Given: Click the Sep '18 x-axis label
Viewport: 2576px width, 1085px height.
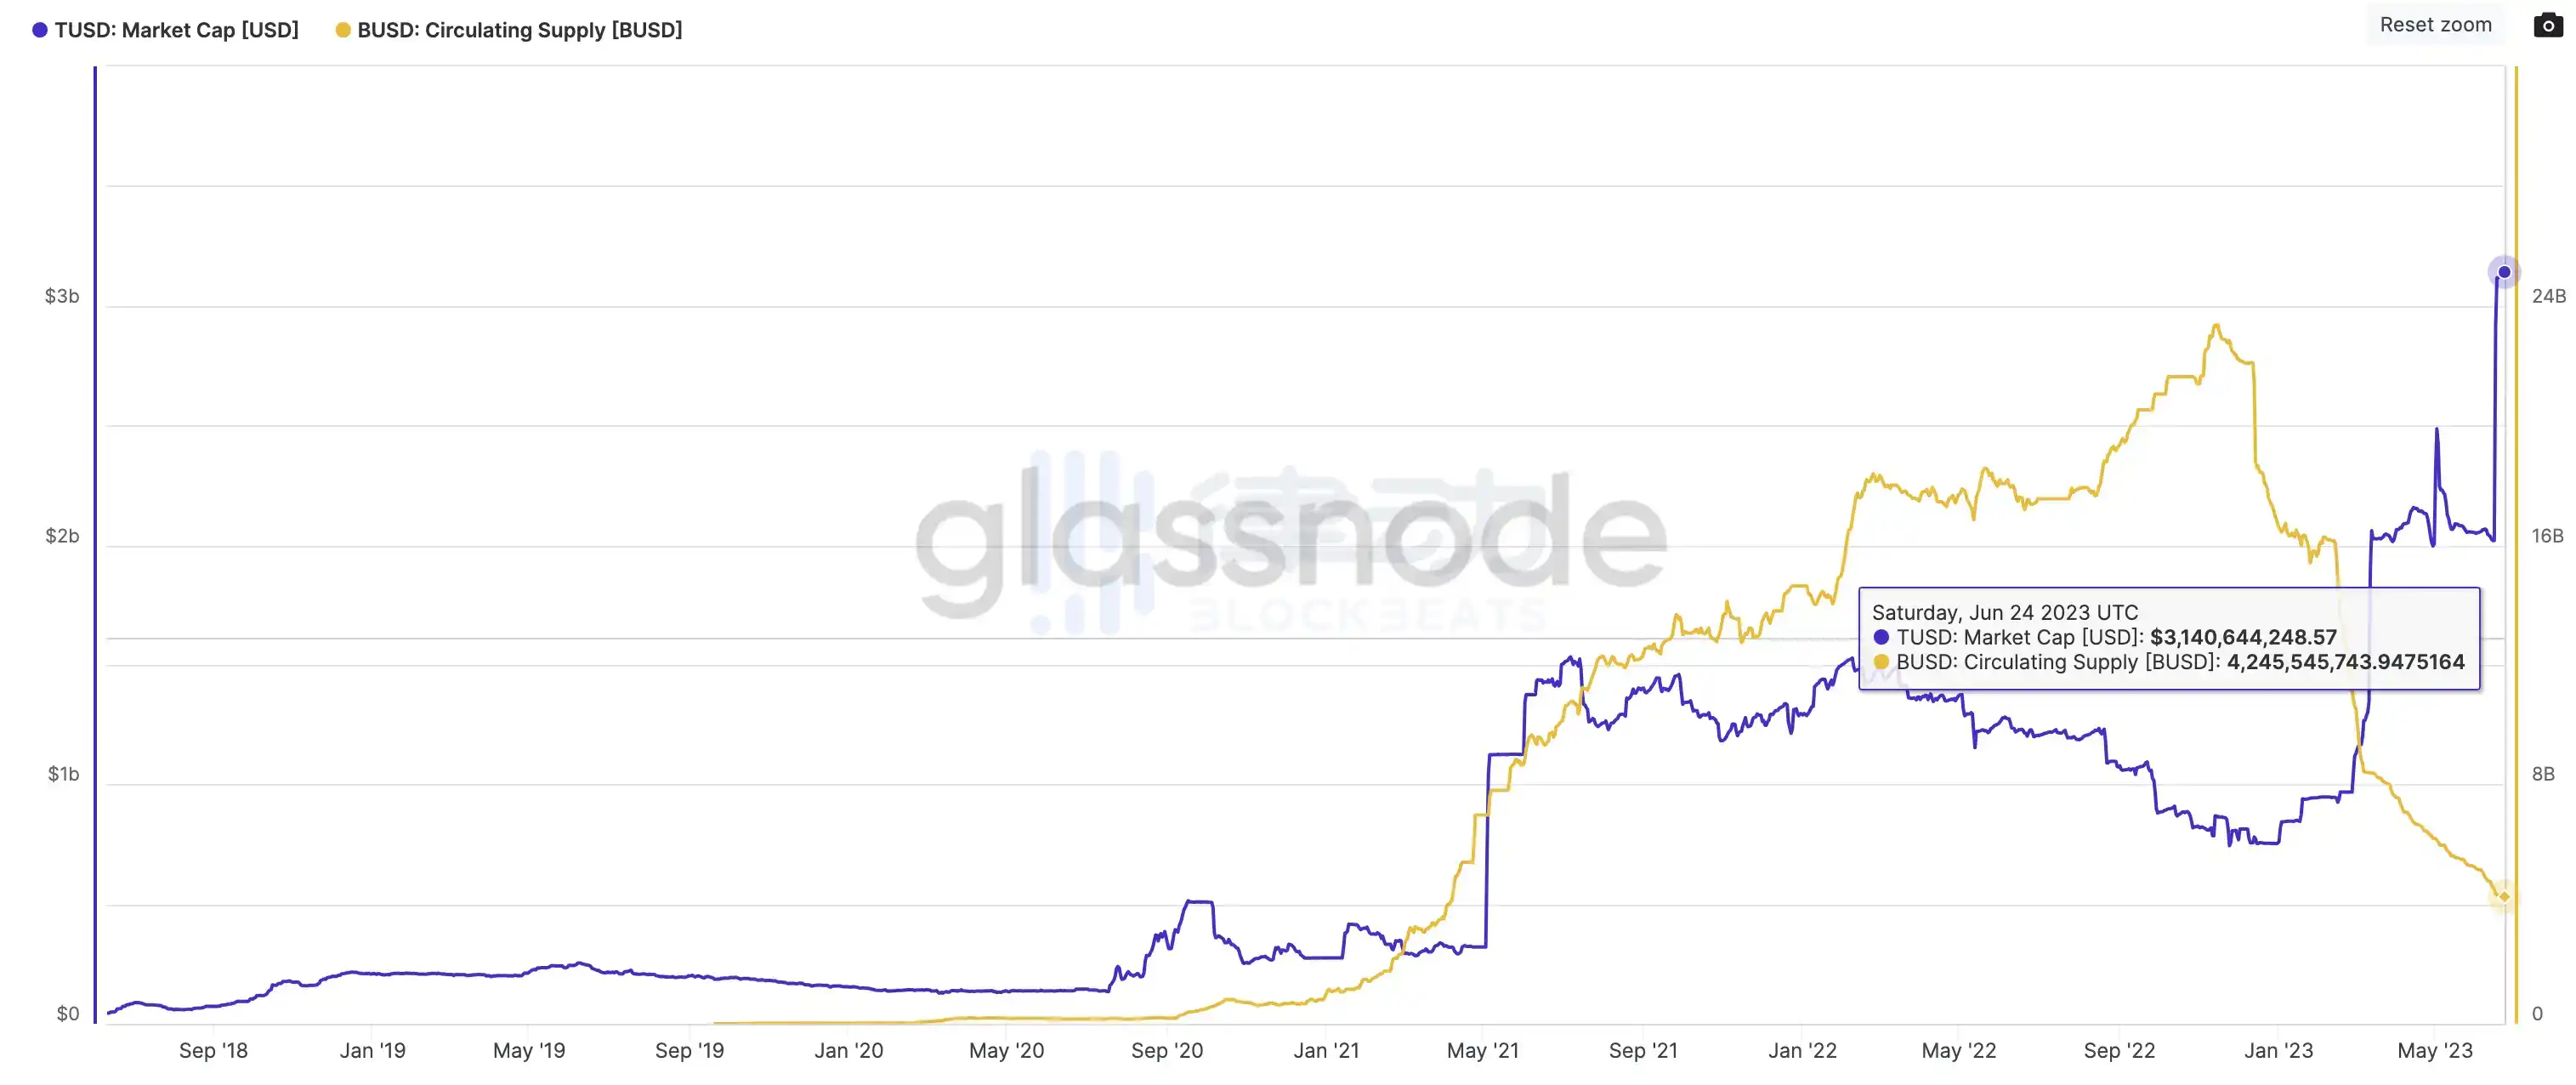Looking at the screenshot, I should [x=213, y=1050].
